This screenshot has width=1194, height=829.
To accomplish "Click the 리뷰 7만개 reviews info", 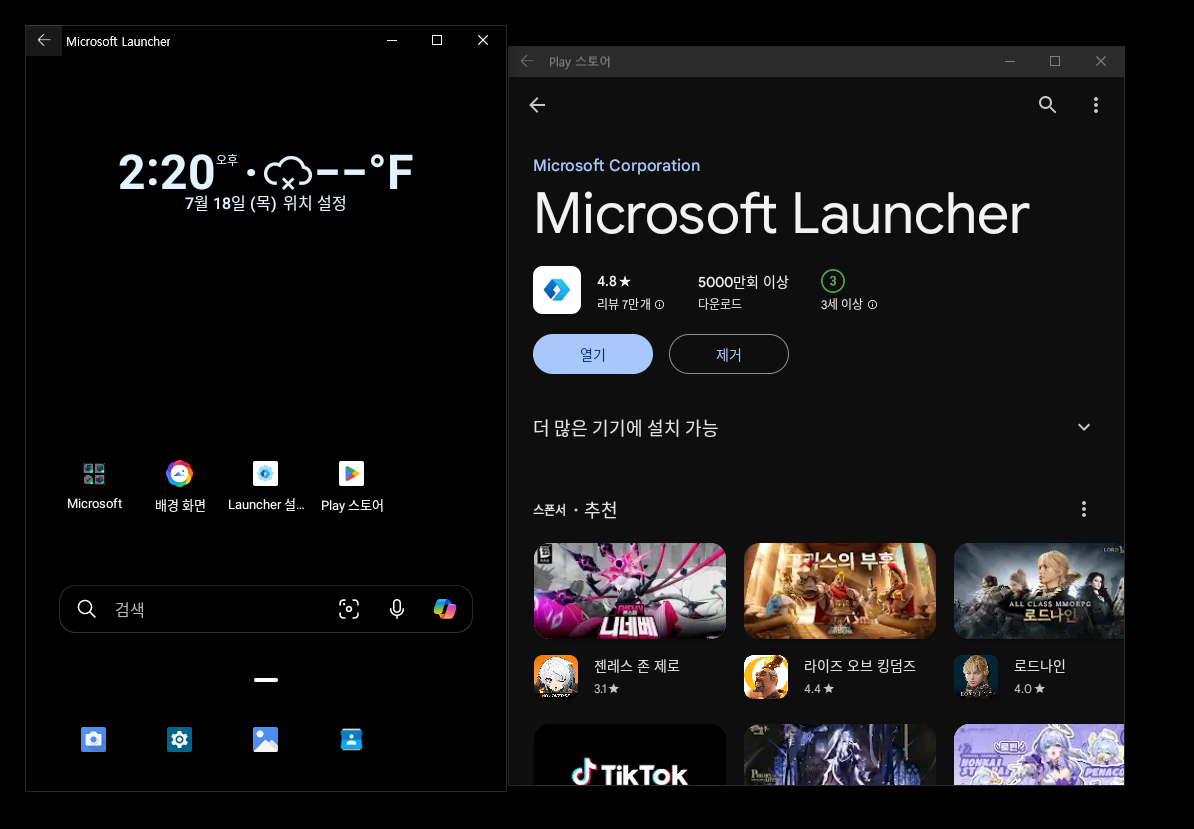I will click(x=631, y=304).
